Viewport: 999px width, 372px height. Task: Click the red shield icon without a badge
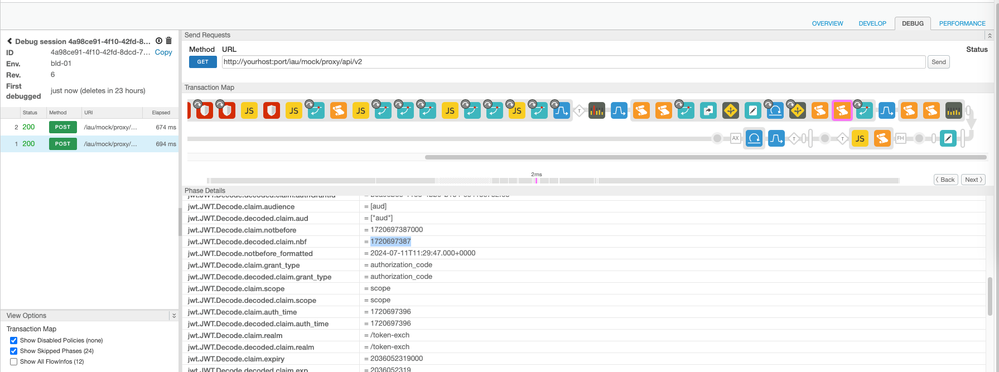point(272,111)
